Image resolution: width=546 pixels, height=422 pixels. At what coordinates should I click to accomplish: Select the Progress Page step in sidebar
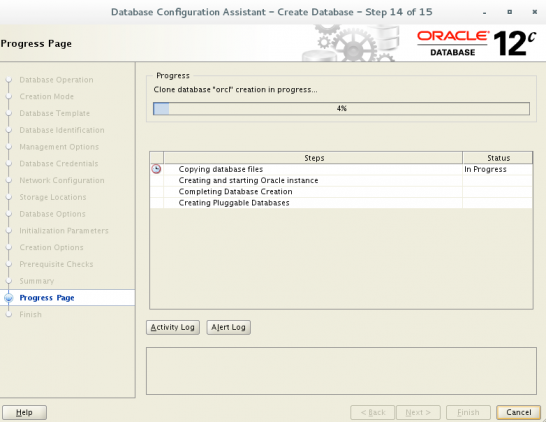[x=47, y=298]
